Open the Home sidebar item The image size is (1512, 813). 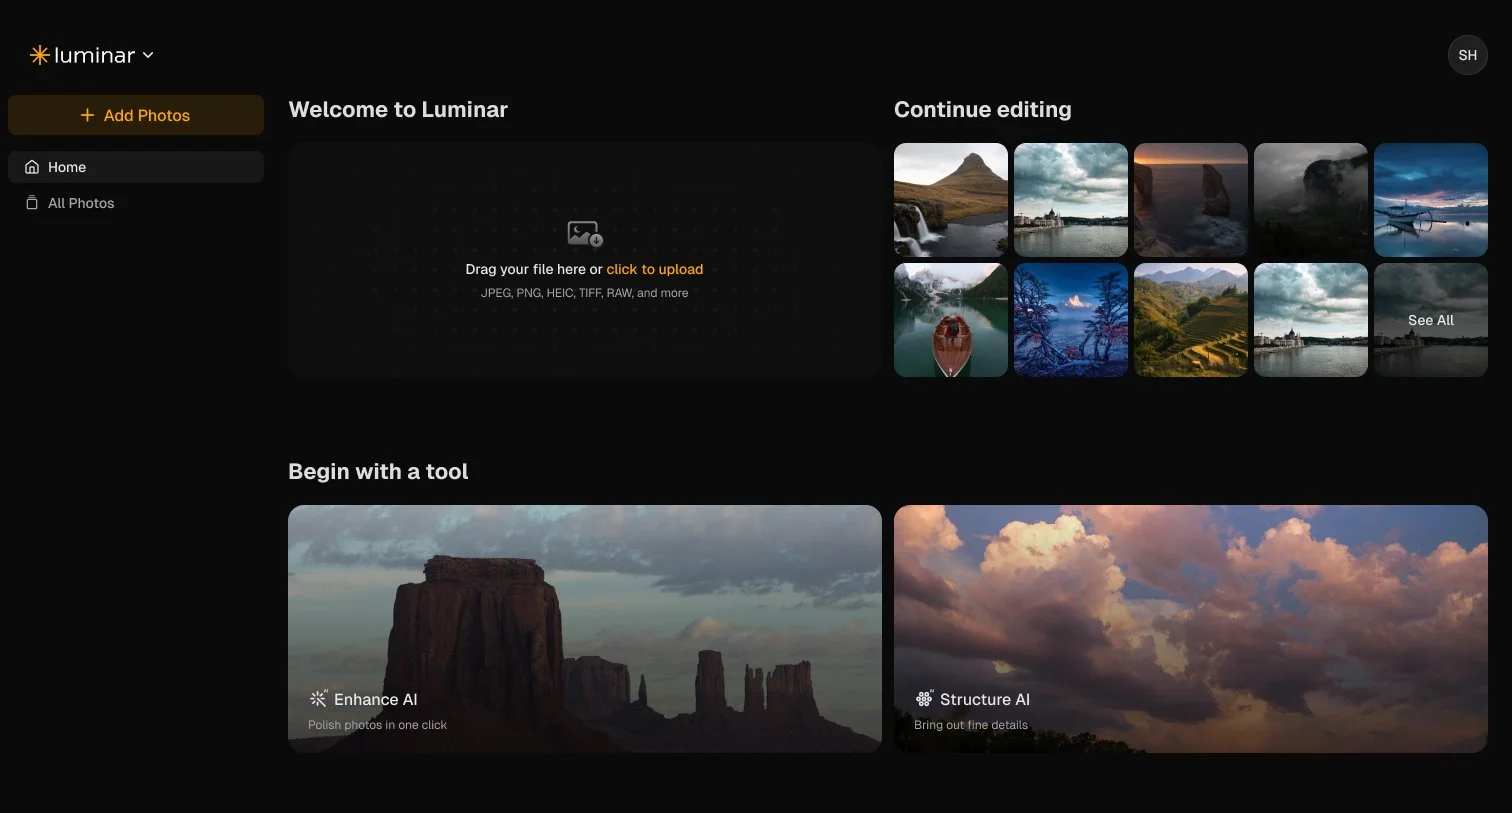coord(136,167)
